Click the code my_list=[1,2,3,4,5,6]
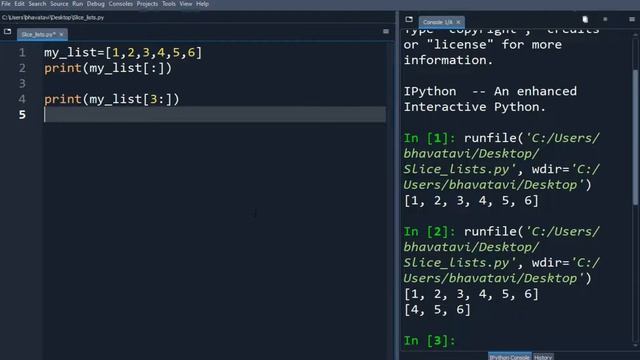 coord(123,53)
